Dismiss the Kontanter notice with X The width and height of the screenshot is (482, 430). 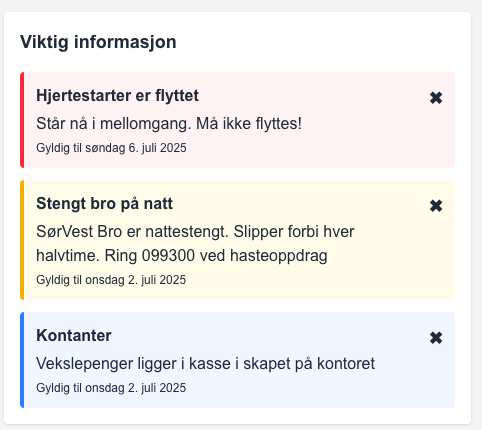pos(436,338)
